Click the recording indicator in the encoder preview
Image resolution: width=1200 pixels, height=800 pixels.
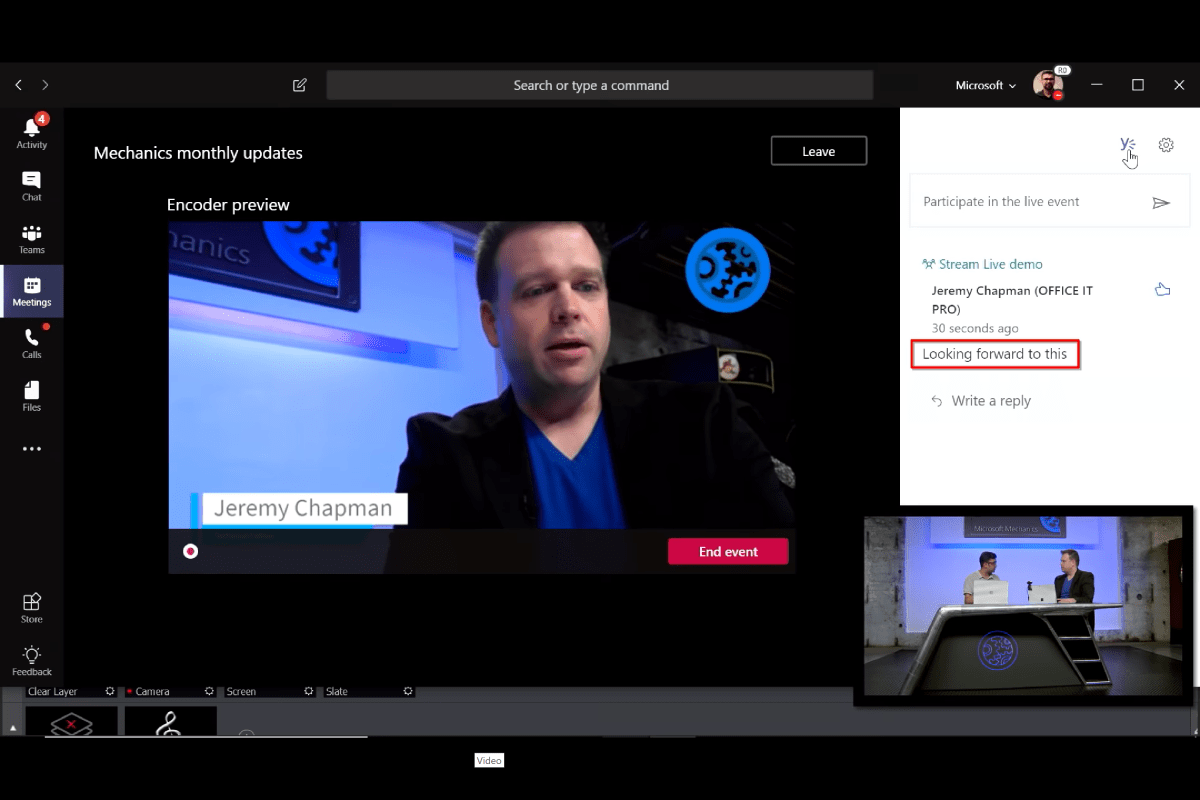190,551
